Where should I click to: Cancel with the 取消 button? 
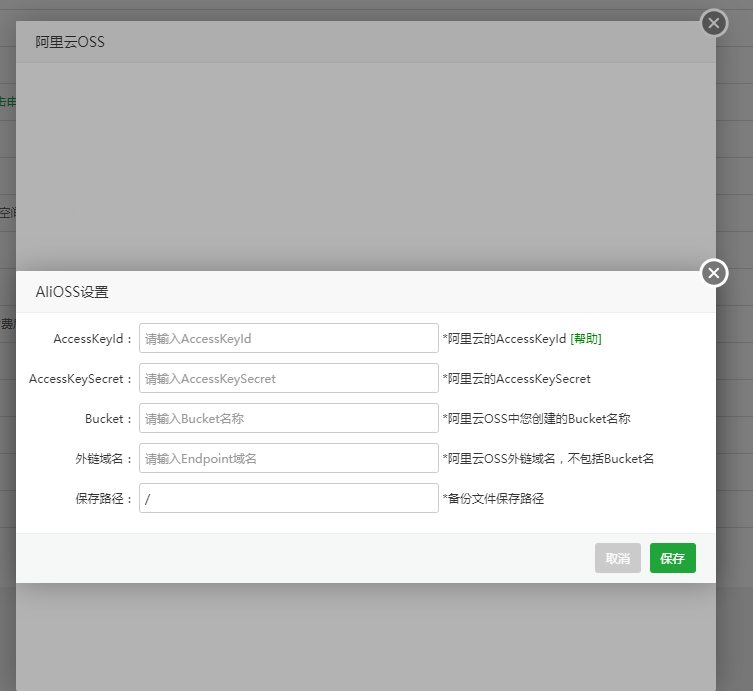(x=618, y=558)
